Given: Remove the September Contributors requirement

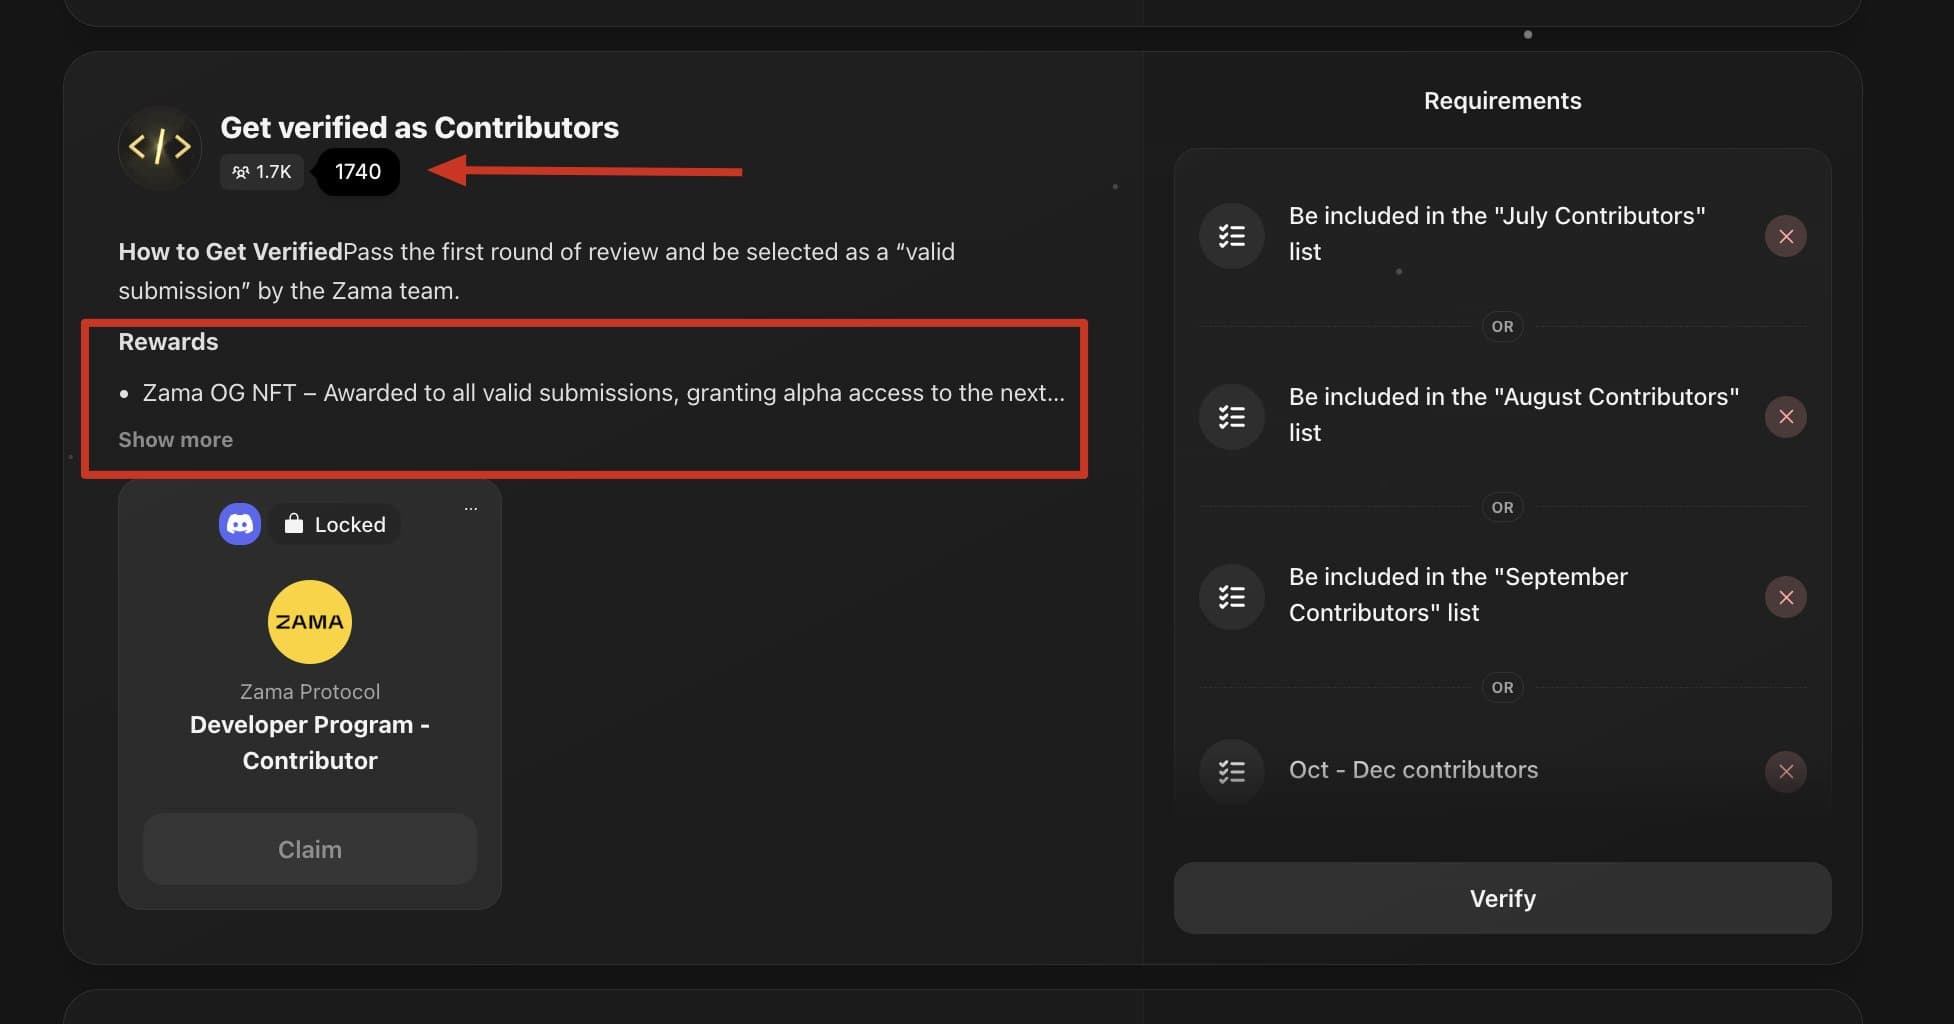Looking at the screenshot, I should (1786, 597).
